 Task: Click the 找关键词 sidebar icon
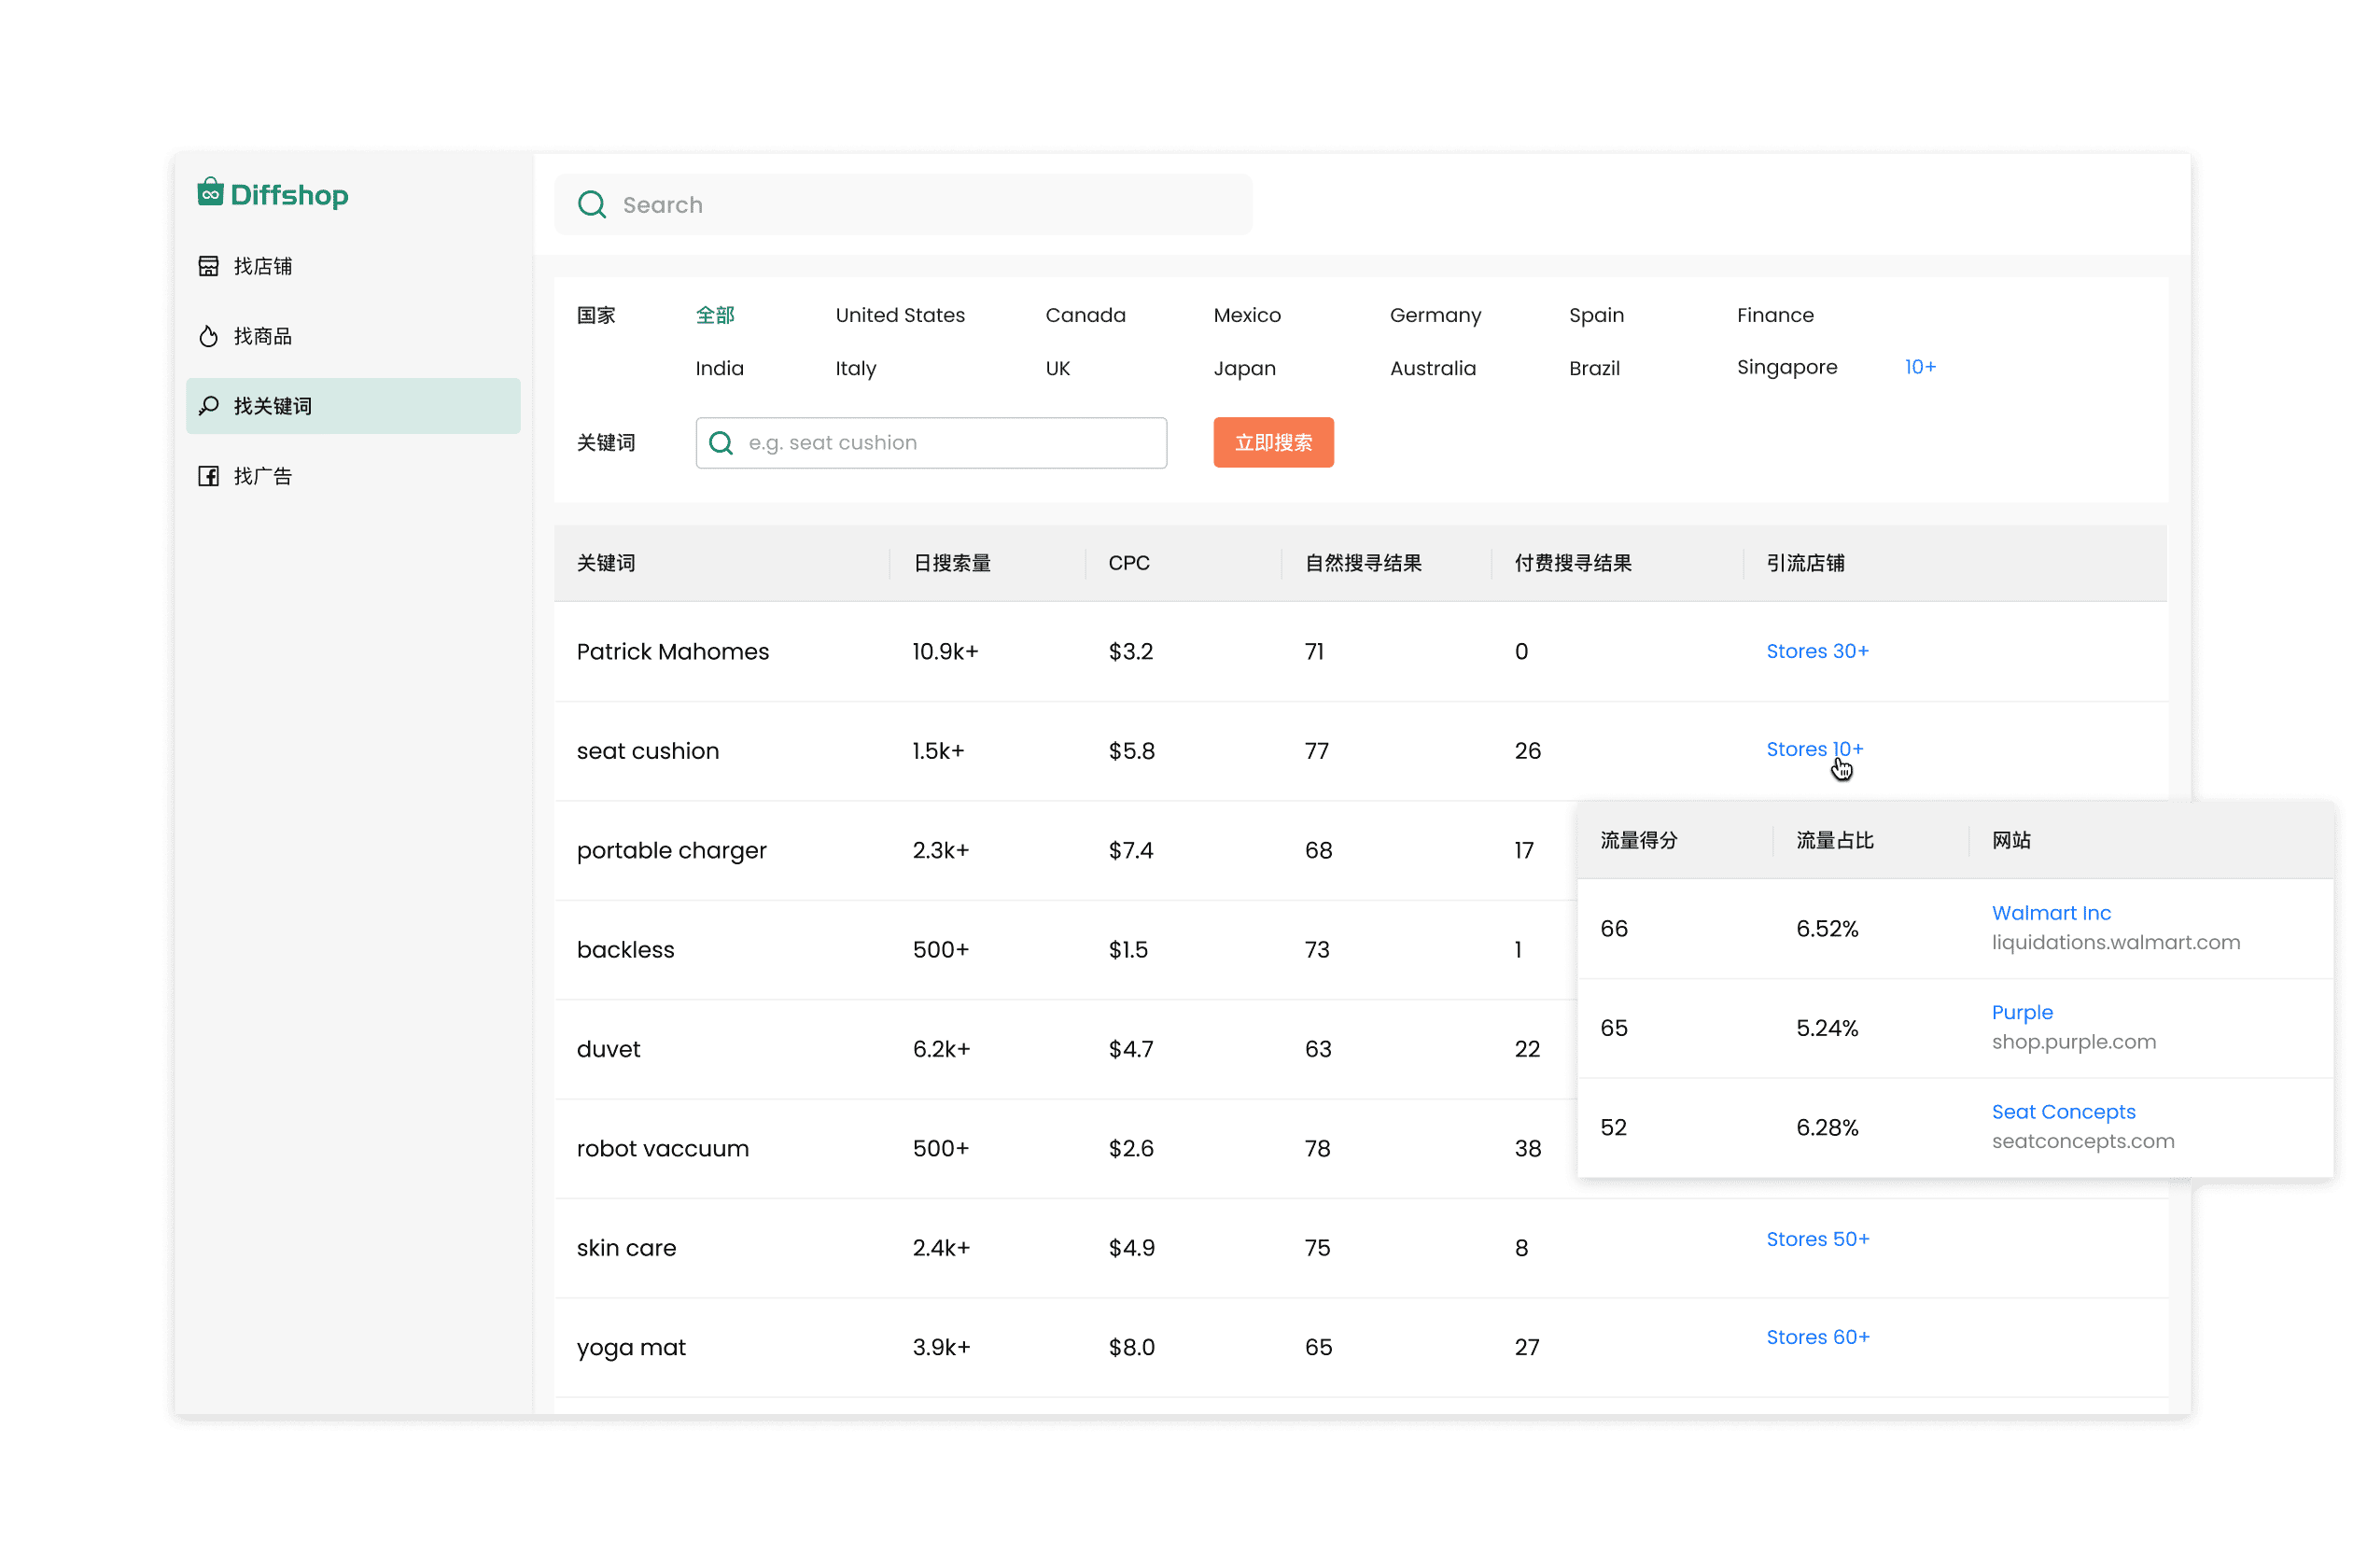click(210, 406)
